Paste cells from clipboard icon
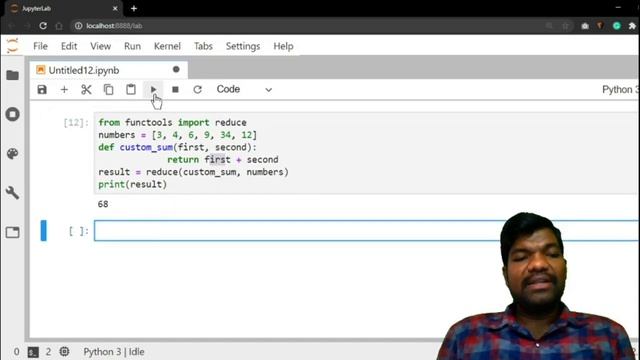 pos(131,89)
